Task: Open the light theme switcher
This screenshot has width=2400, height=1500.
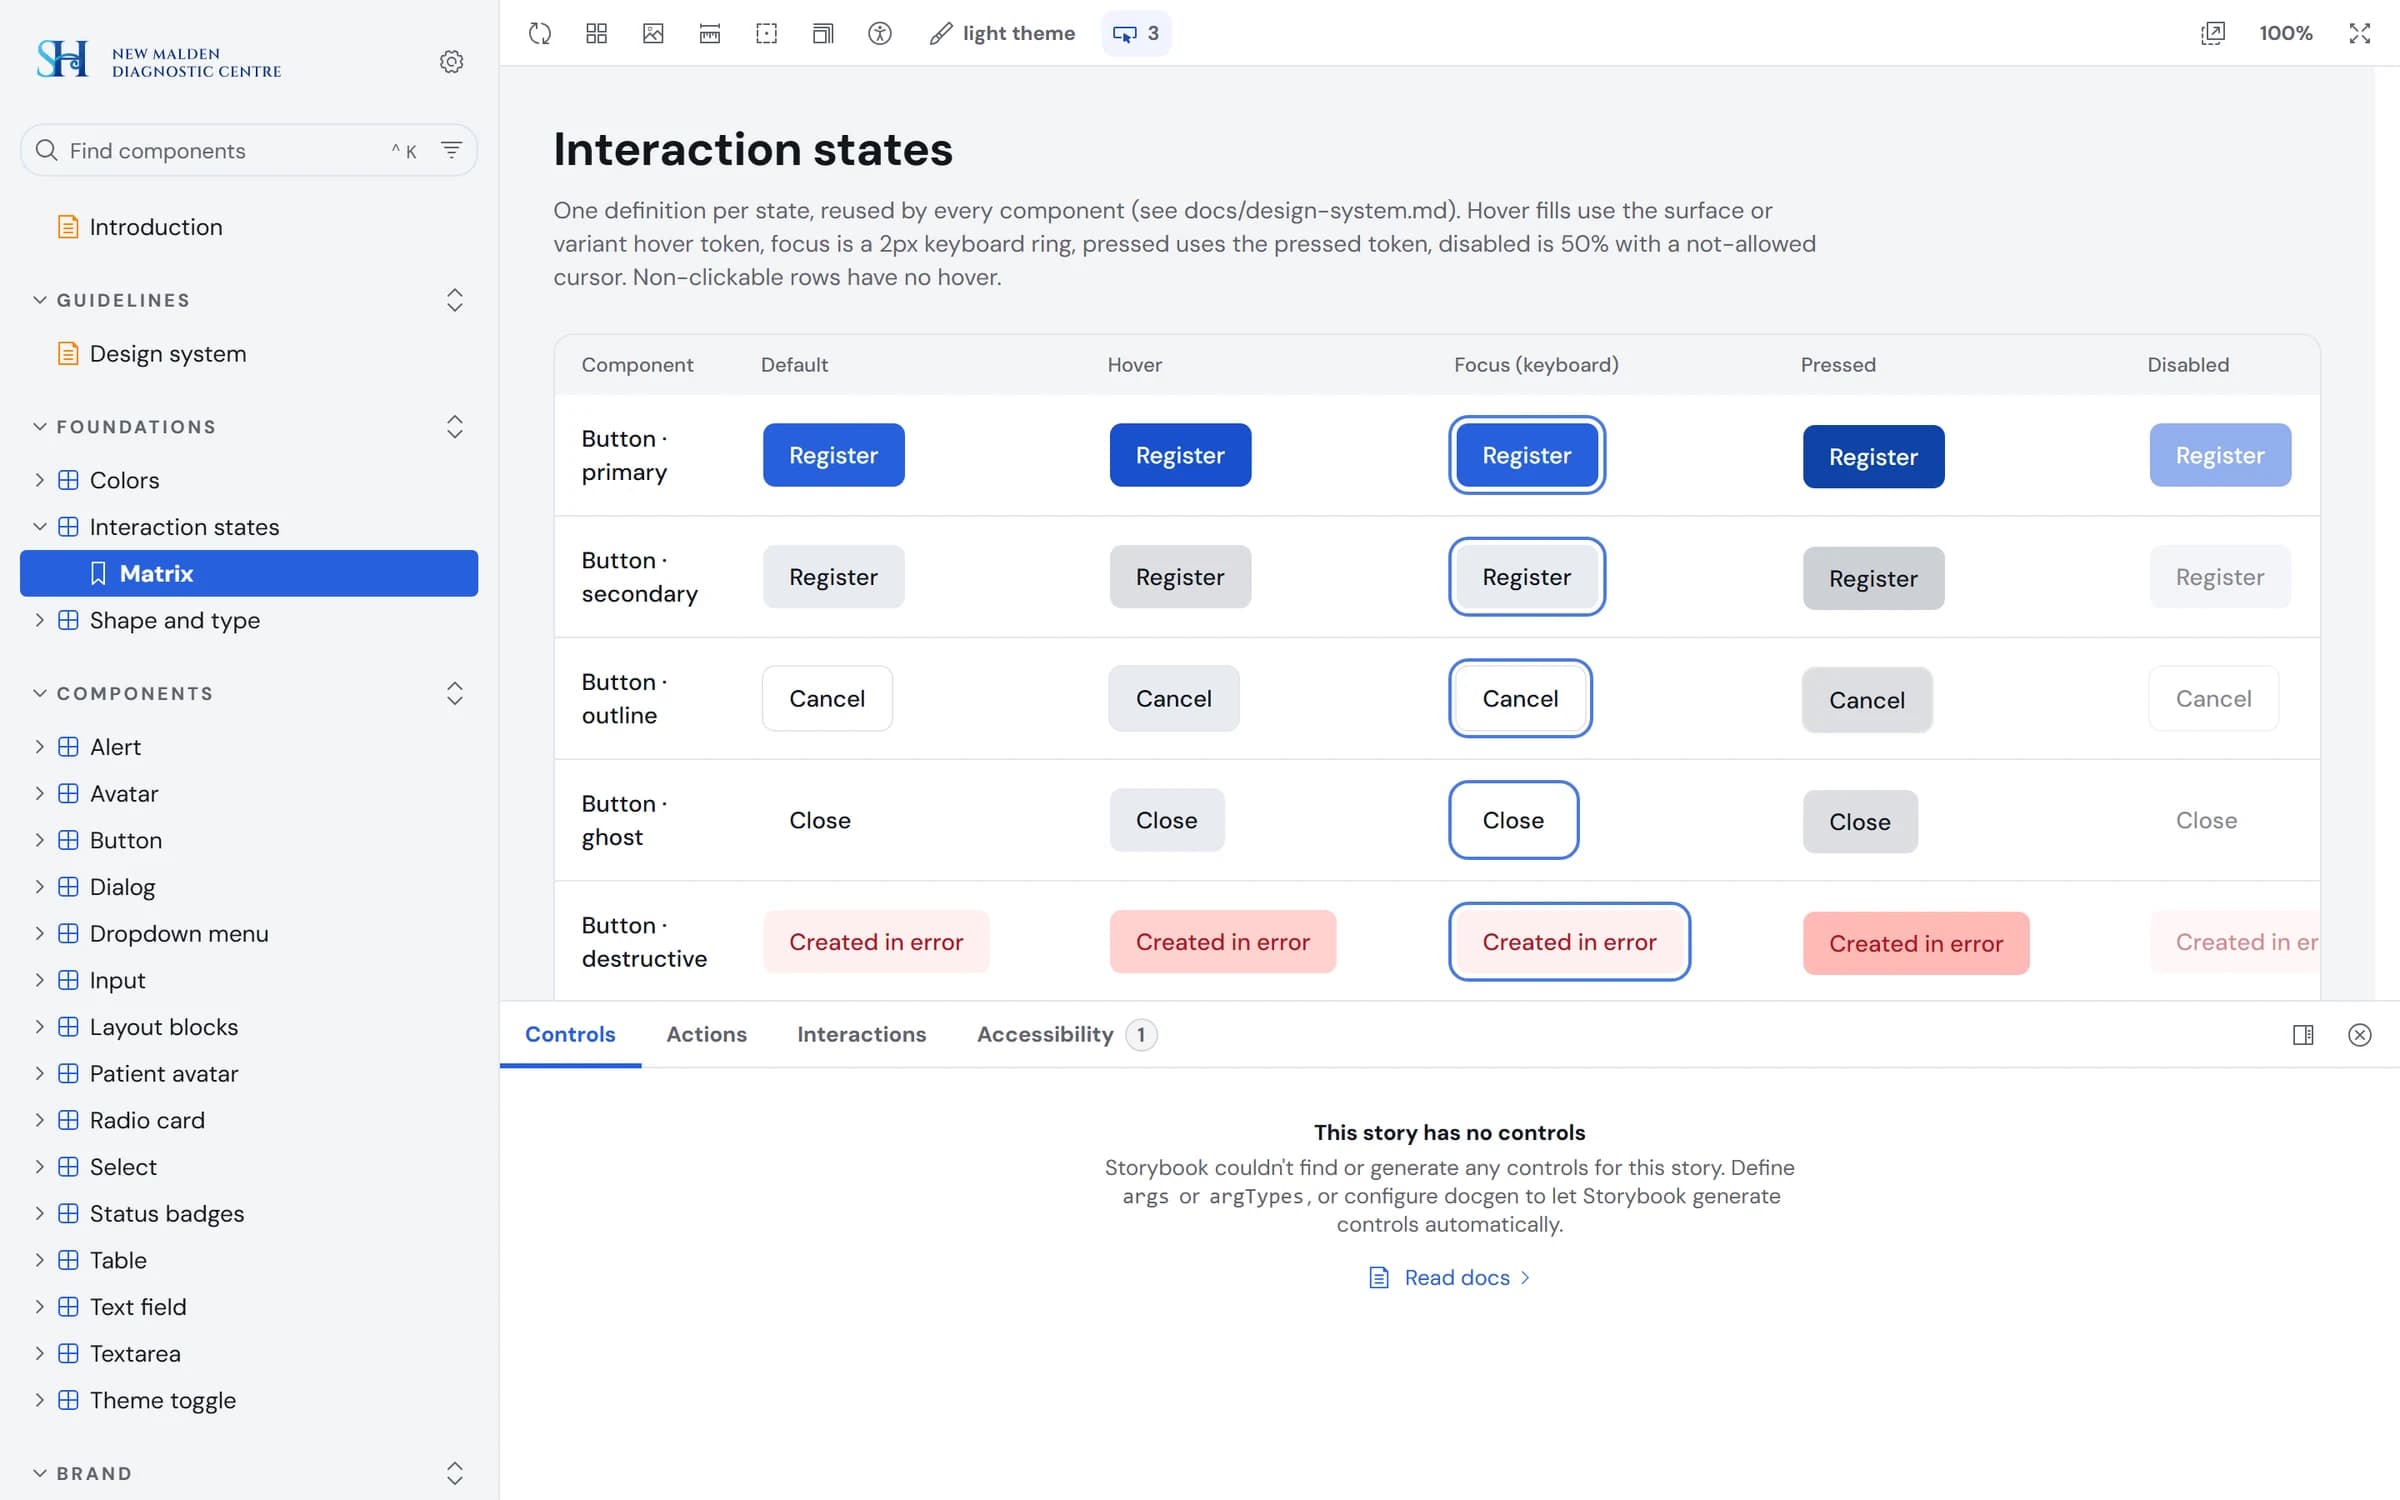Action: tap(1002, 33)
